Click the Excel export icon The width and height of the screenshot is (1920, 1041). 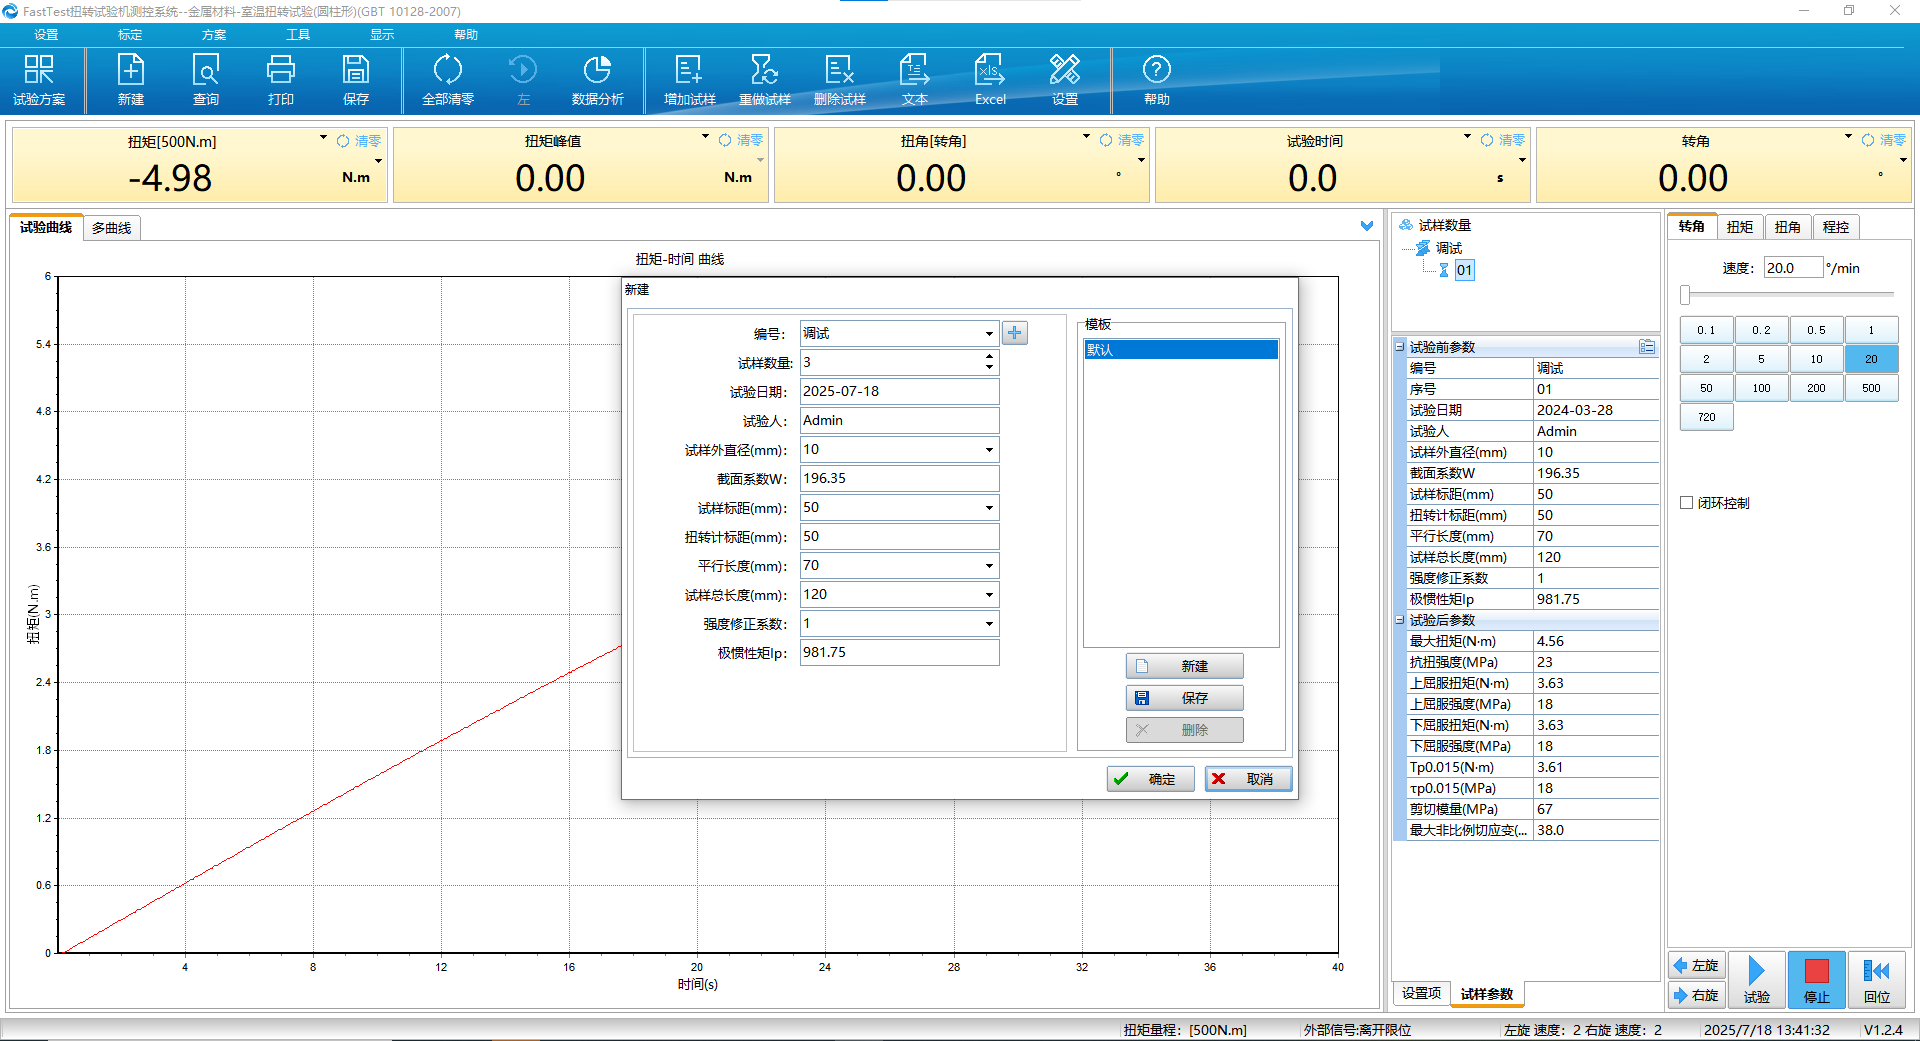989,79
